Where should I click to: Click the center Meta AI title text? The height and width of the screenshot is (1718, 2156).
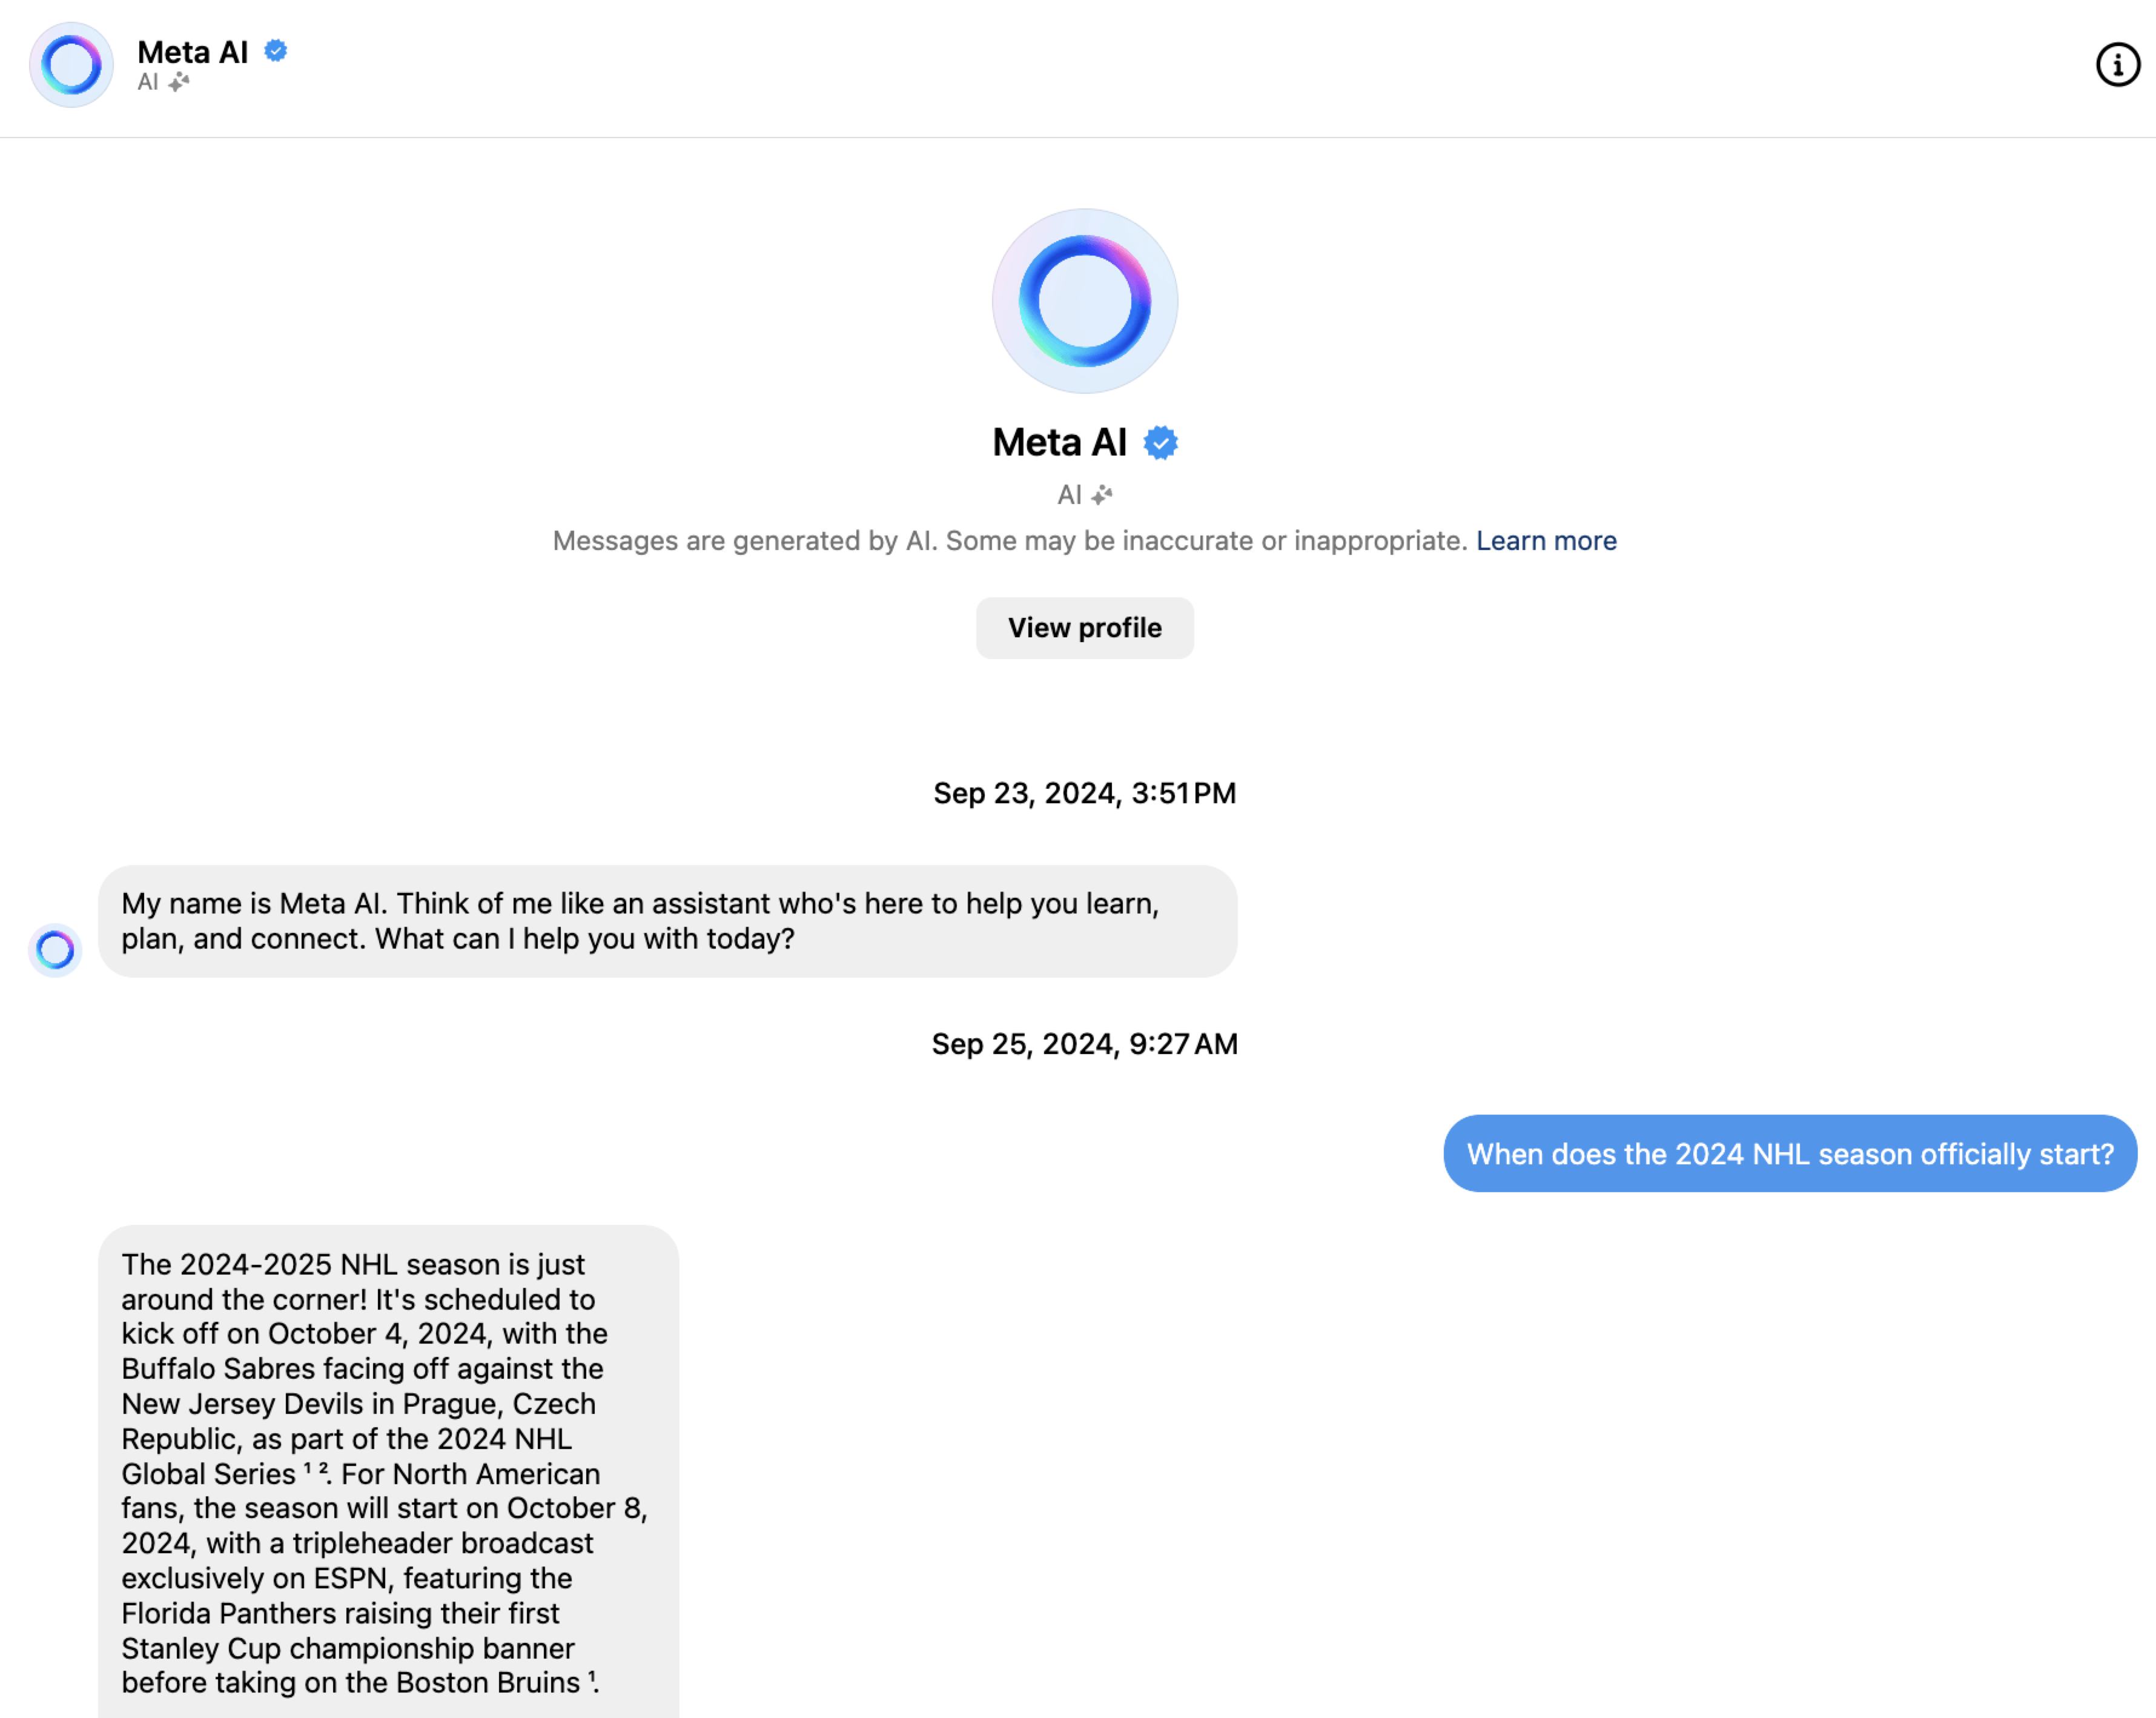point(1059,443)
